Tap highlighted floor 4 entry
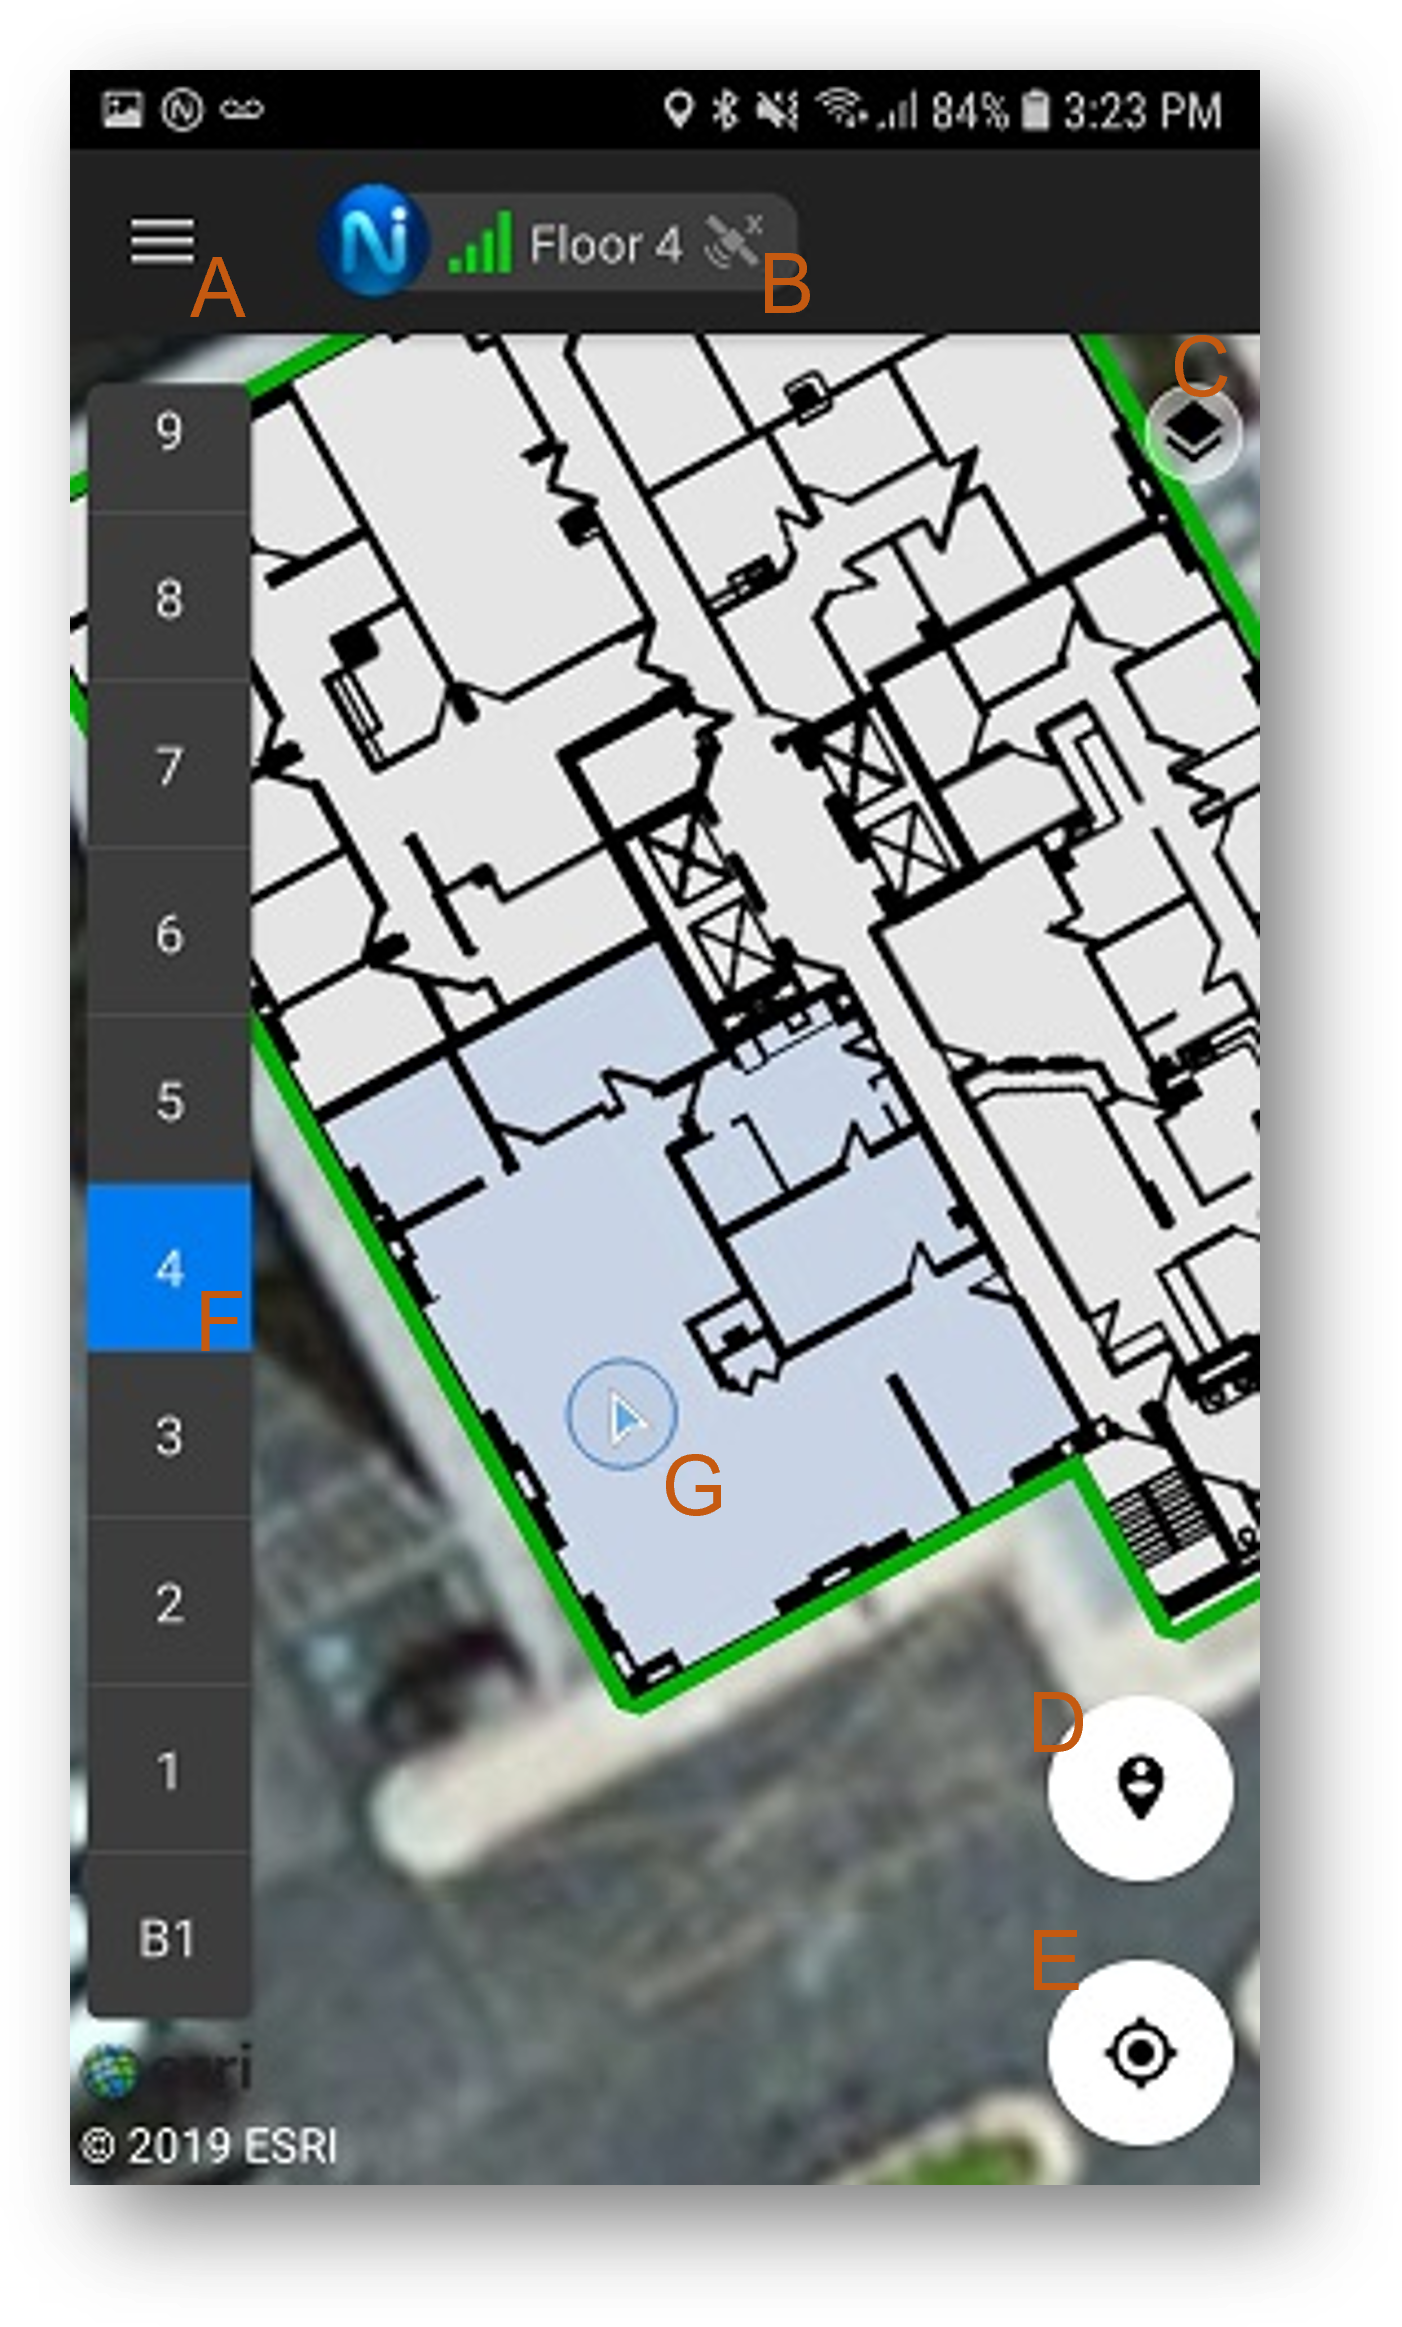The height and width of the screenshot is (2327, 1402). coord(169,1268)
